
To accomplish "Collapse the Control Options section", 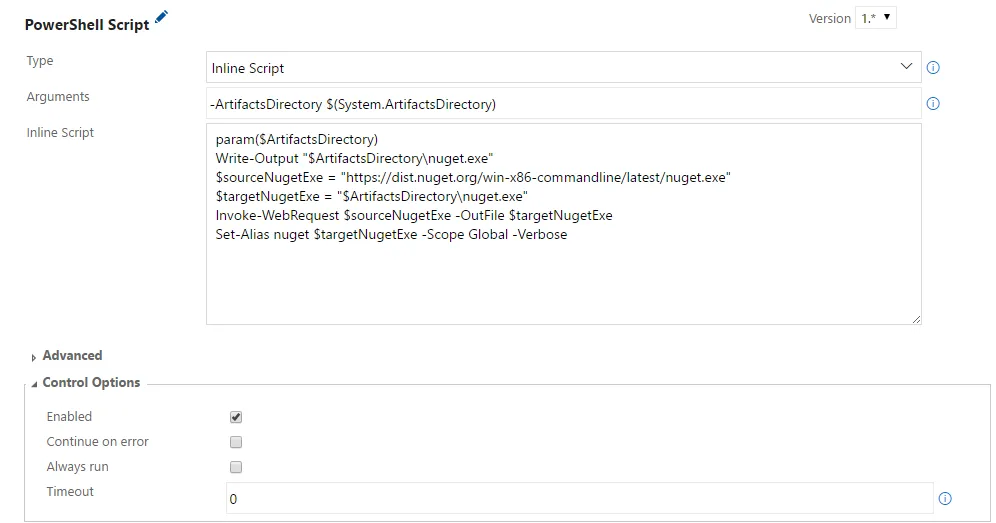I will pyautogui.click(x=90, y=383).
